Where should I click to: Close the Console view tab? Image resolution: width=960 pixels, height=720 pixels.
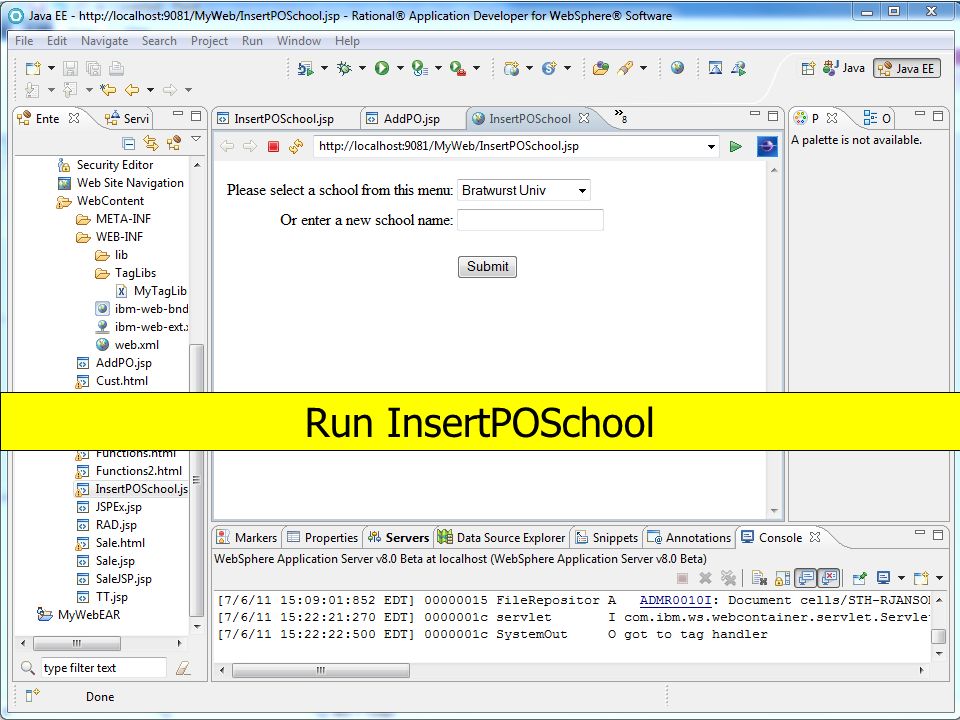coord(814,537)
